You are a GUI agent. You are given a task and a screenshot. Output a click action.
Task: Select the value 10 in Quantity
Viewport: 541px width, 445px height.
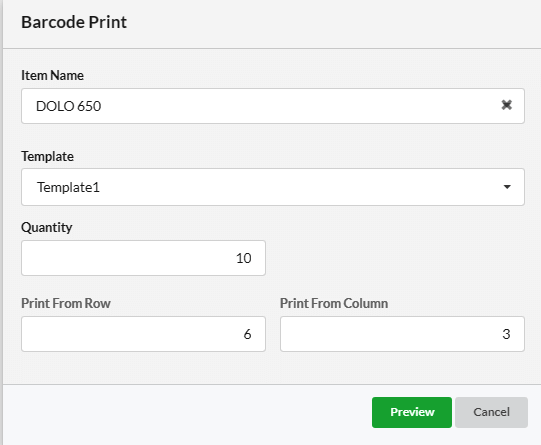[244, 258]
